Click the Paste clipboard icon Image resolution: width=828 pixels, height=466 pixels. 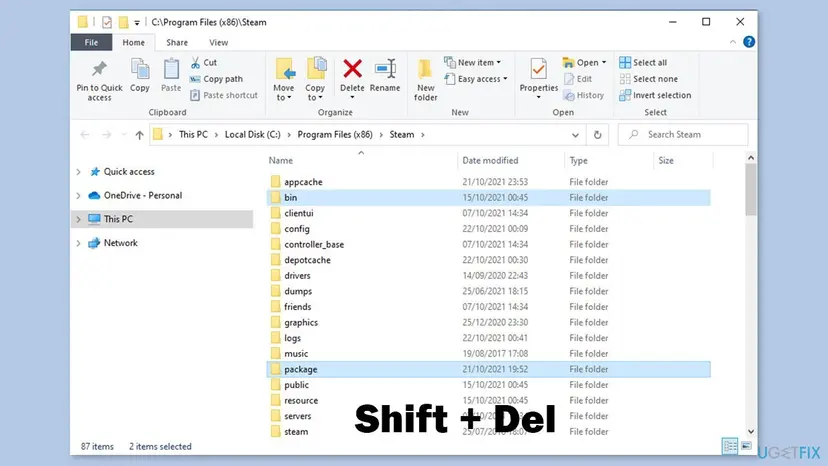[x=171, y=69]
